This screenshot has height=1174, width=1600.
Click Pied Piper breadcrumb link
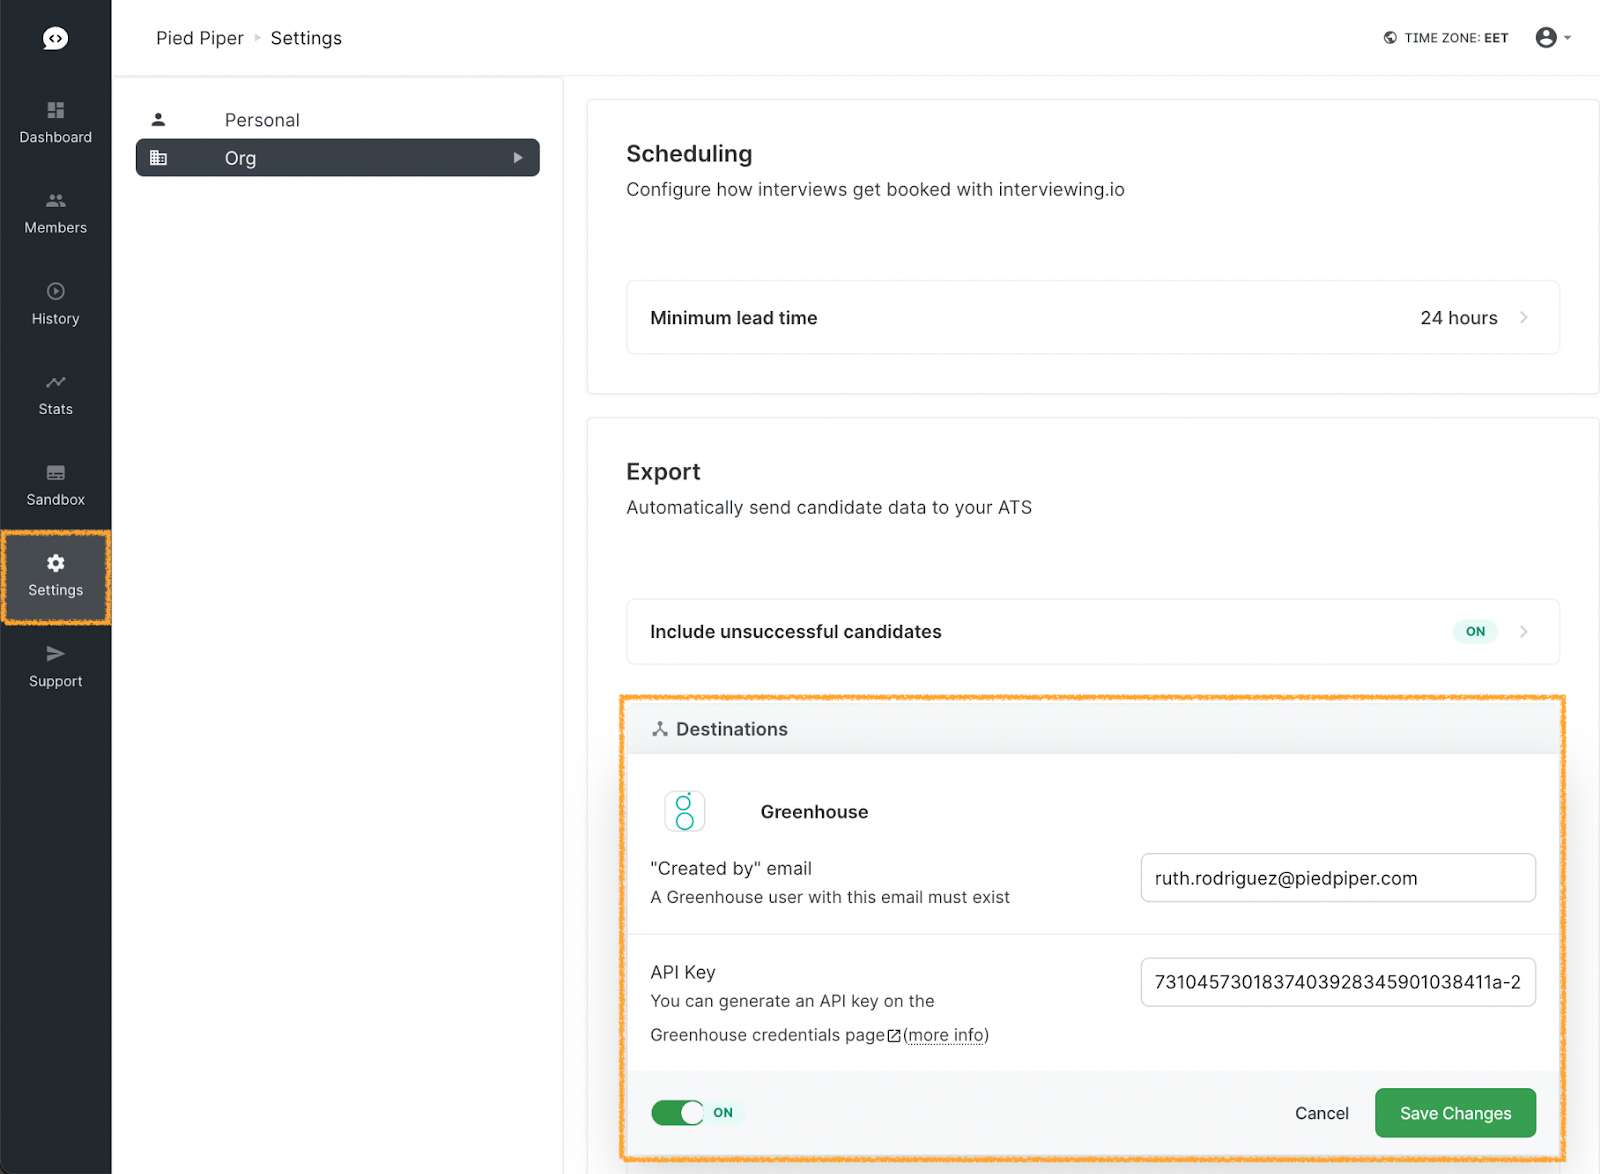coord(200,38)
